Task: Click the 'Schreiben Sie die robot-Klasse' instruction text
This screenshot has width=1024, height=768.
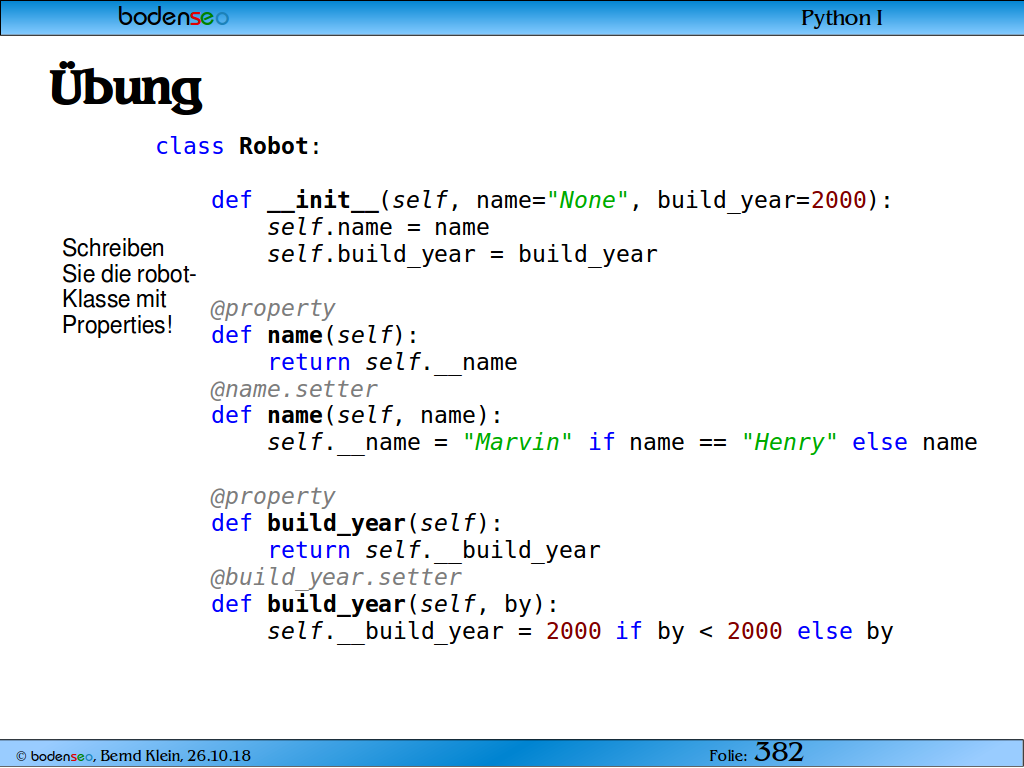Action: (129, 287)
